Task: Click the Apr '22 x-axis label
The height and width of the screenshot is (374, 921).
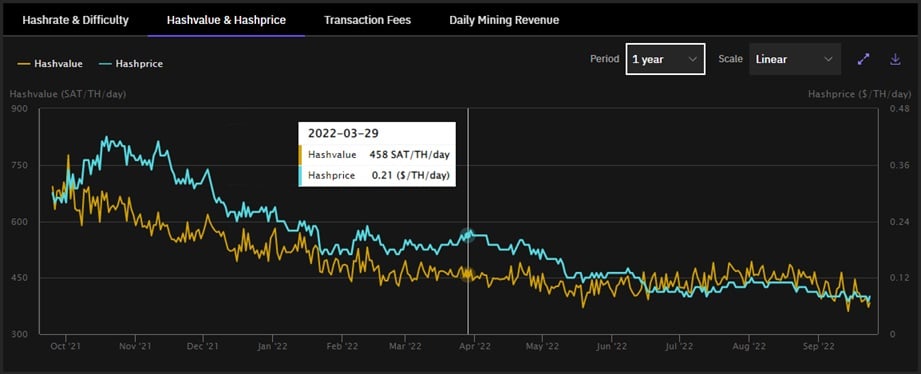Action: (475, 346)
